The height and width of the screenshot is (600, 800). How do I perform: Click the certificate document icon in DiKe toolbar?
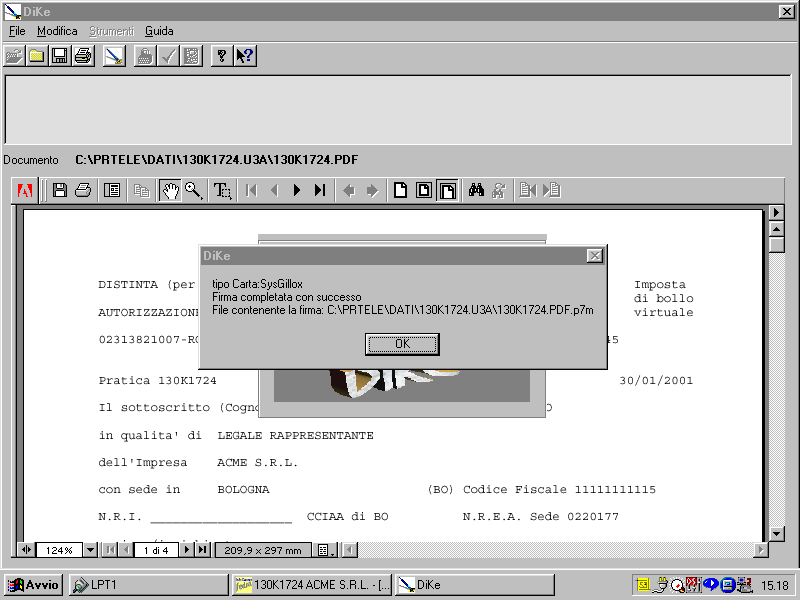pyautogui.click(x=192, y=56)
